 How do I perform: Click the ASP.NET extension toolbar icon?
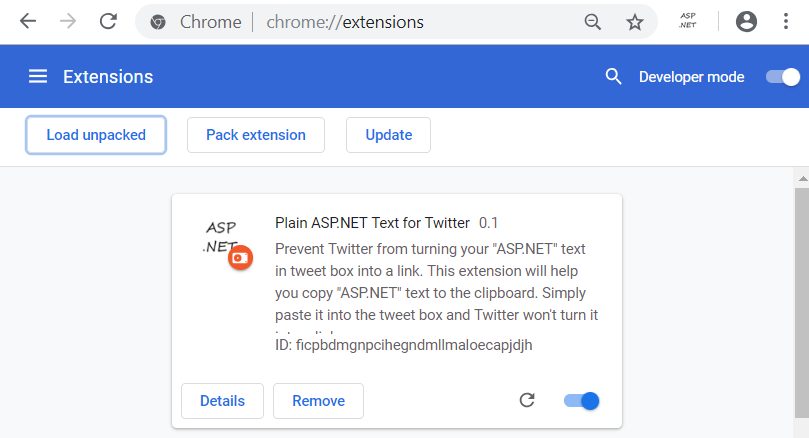point(687,21)
